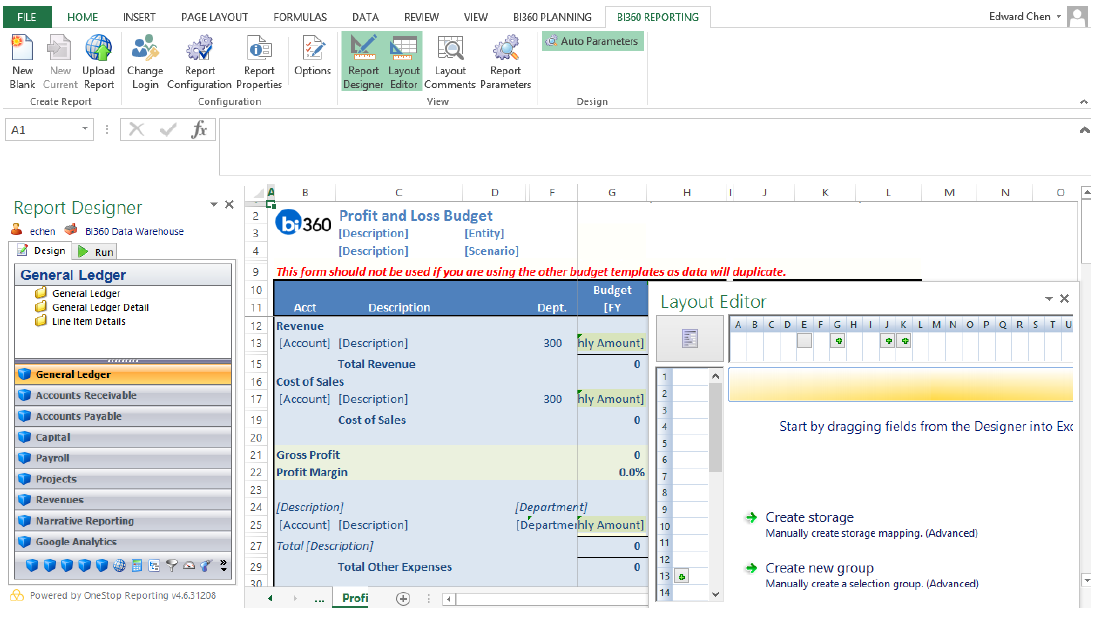
Task: Open Report Configuration from the ribbon
Action: 200,62
